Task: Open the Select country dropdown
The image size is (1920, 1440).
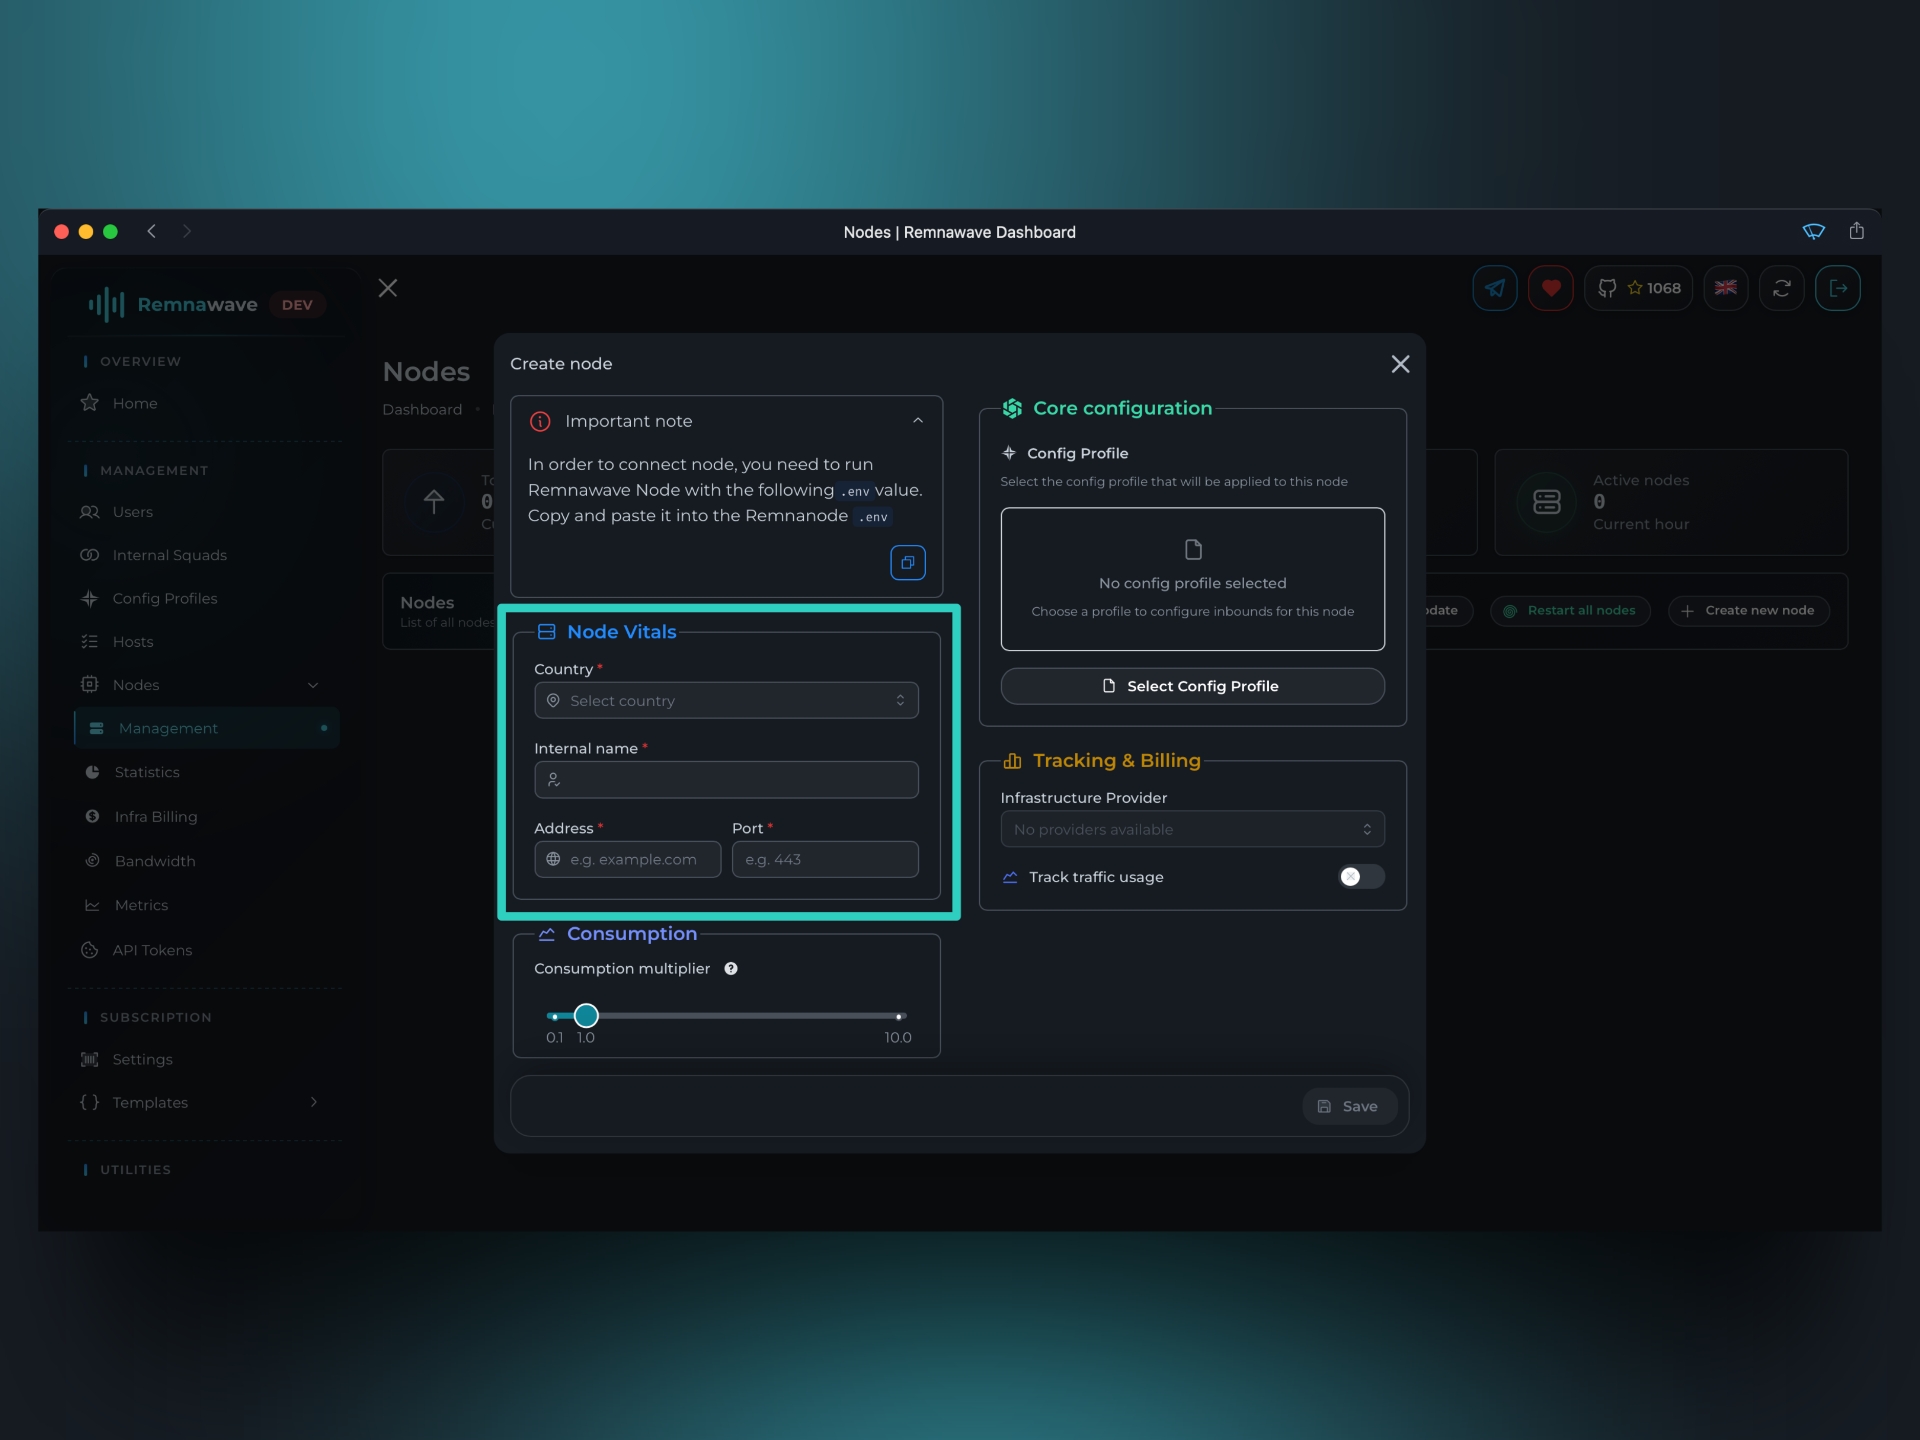Action: [726, 700]
